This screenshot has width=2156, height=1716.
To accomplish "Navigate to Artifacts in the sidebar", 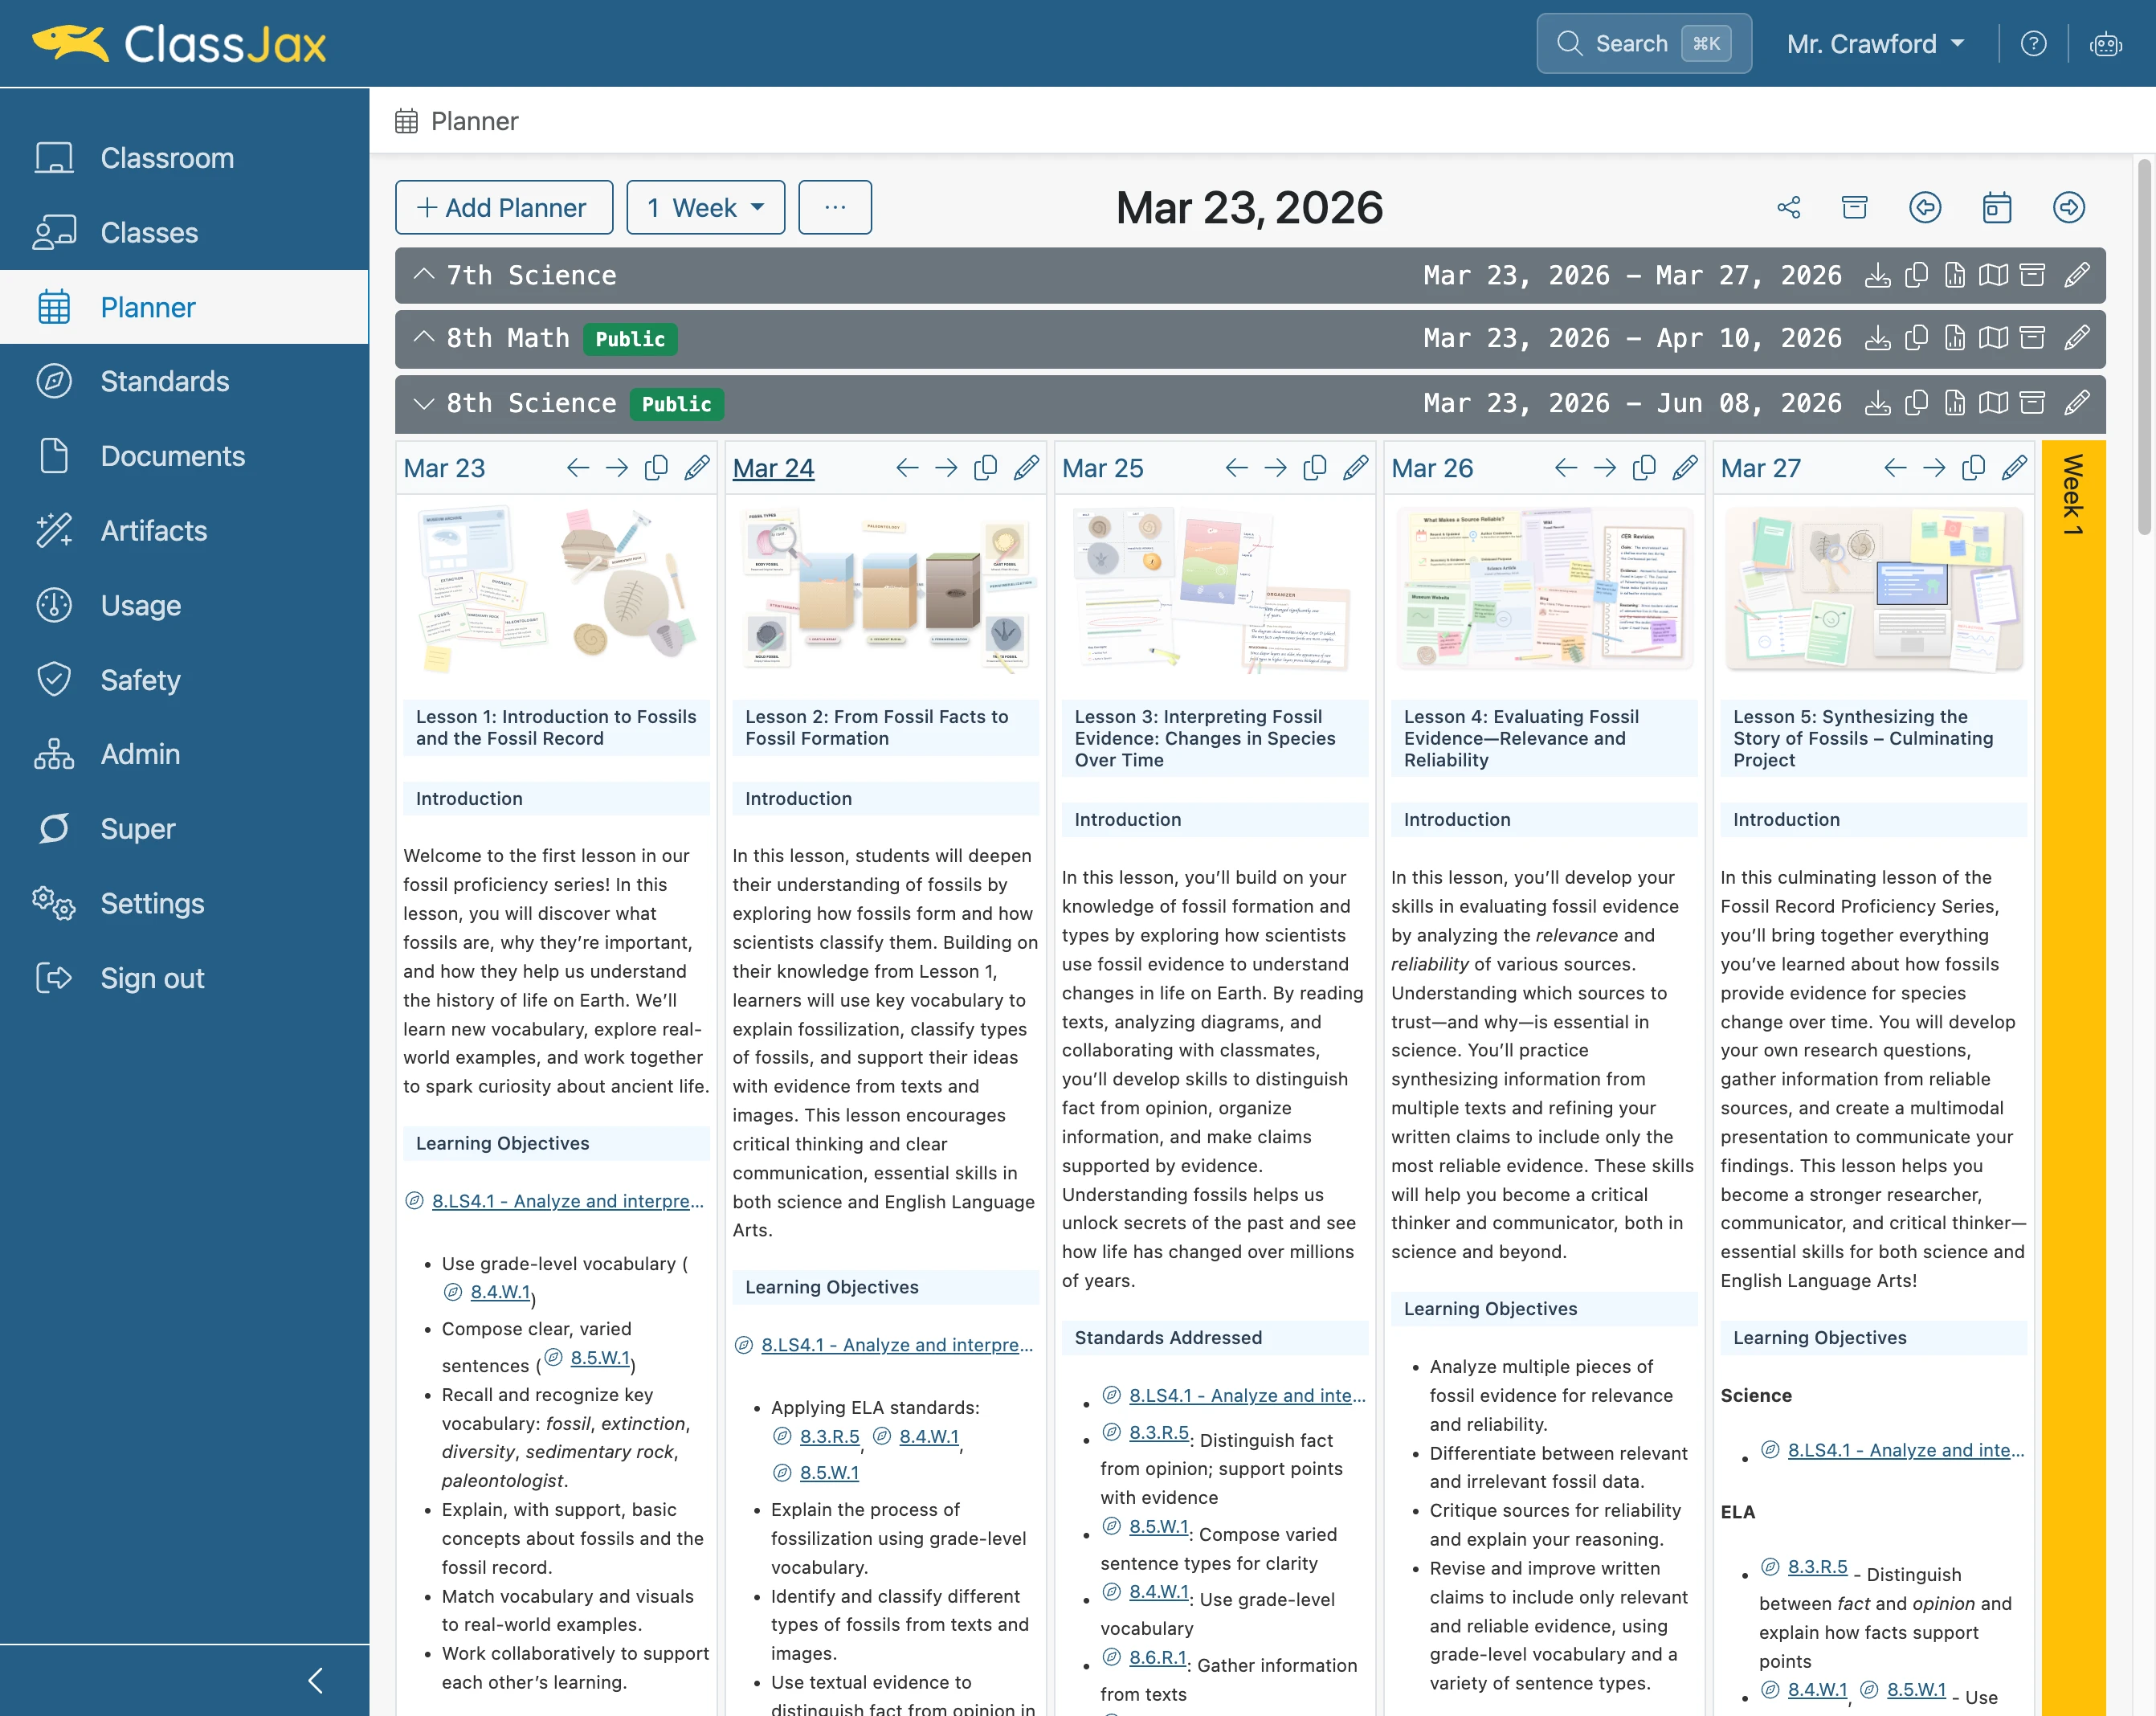I will (154, 530).
